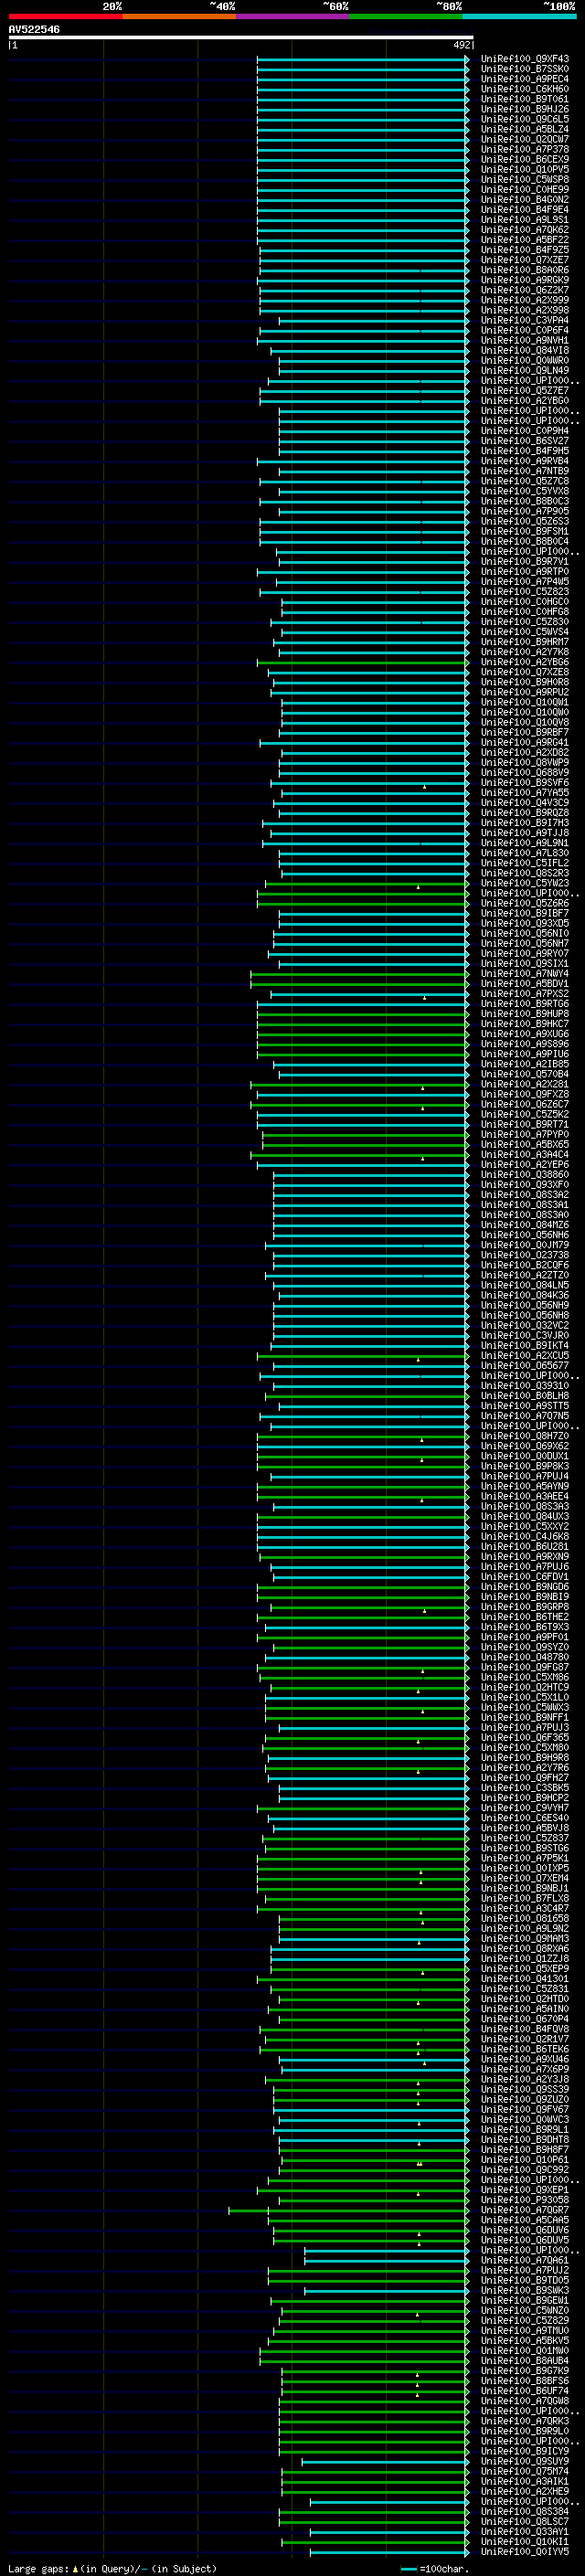Select the UniRef100_B6UF74 label
Screen dimensions: 585x2576
tap(525, 2391)
